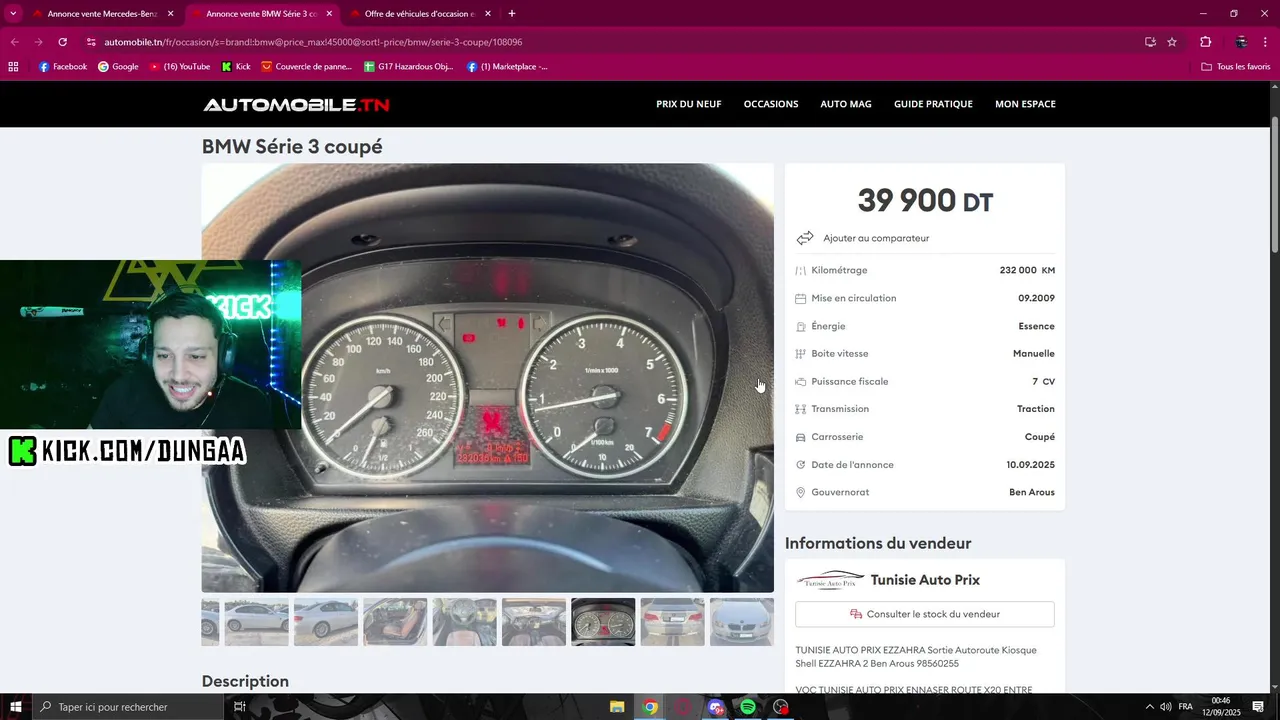Screen dimensions: 1280x720
Task: Bookmark this page with the star icon
Action: [x=1172, y=42]
